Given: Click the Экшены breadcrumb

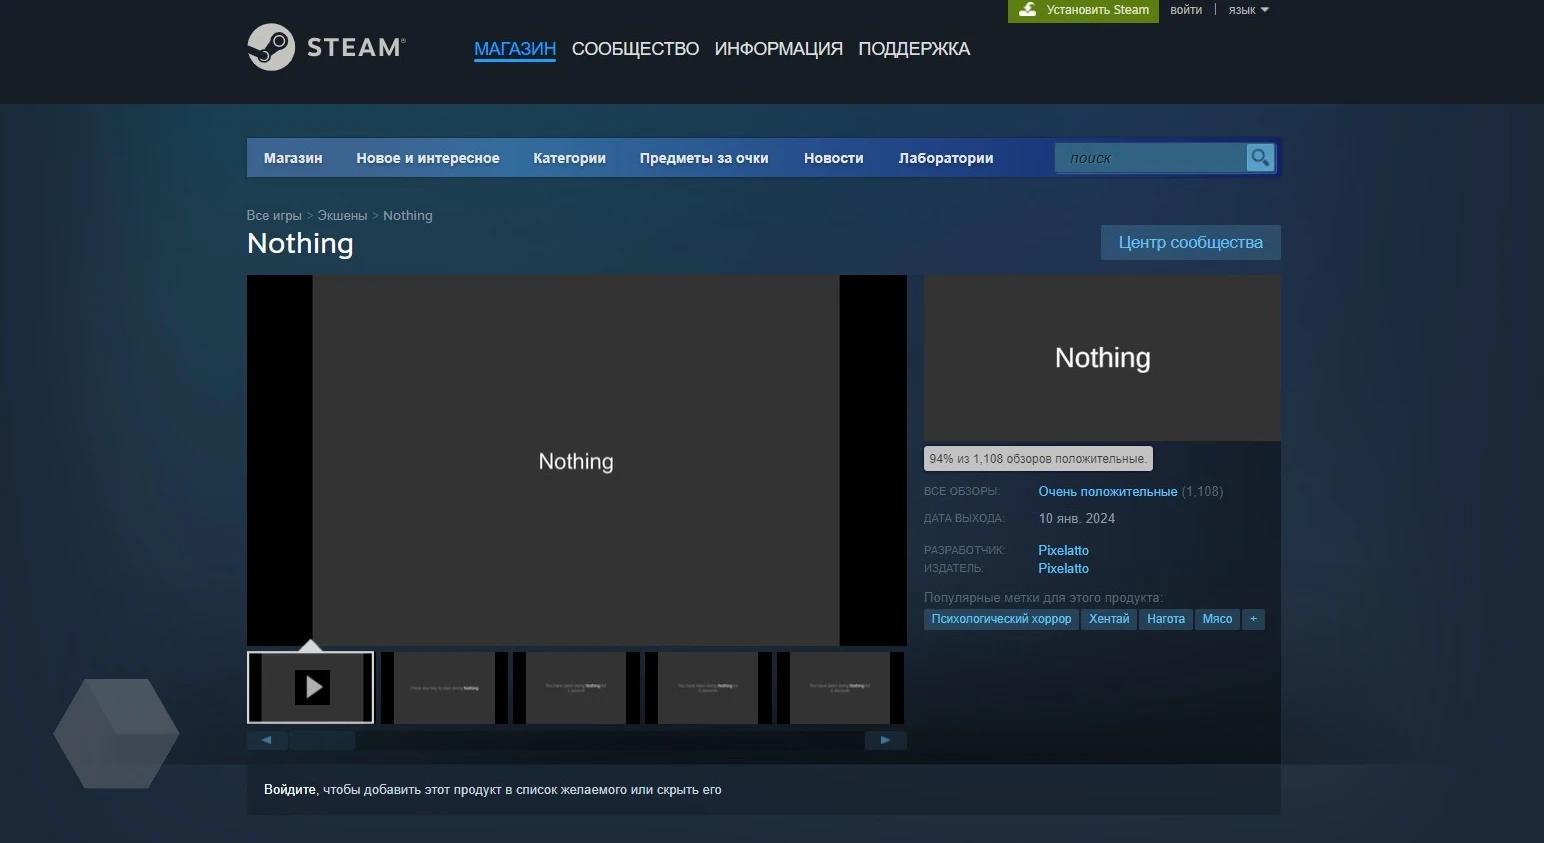Looking at the screenshot, I should pos(342,215).
